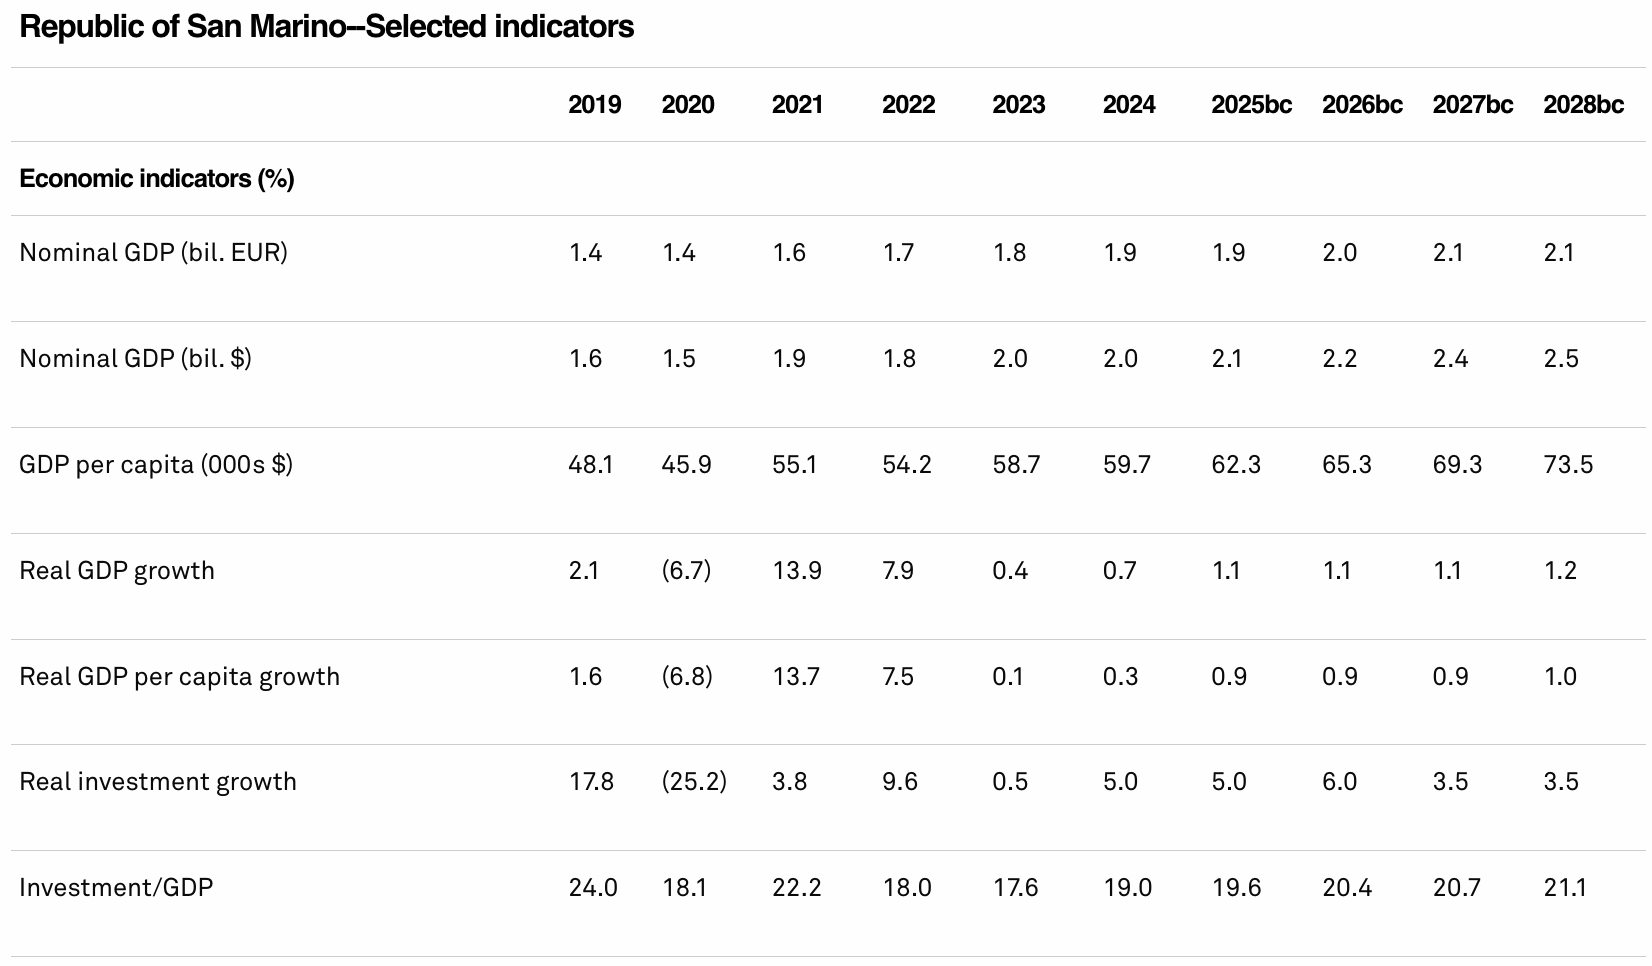
Task: Click the 2021 Real GDP growth value 13.9
Action: tap(797, 570)
